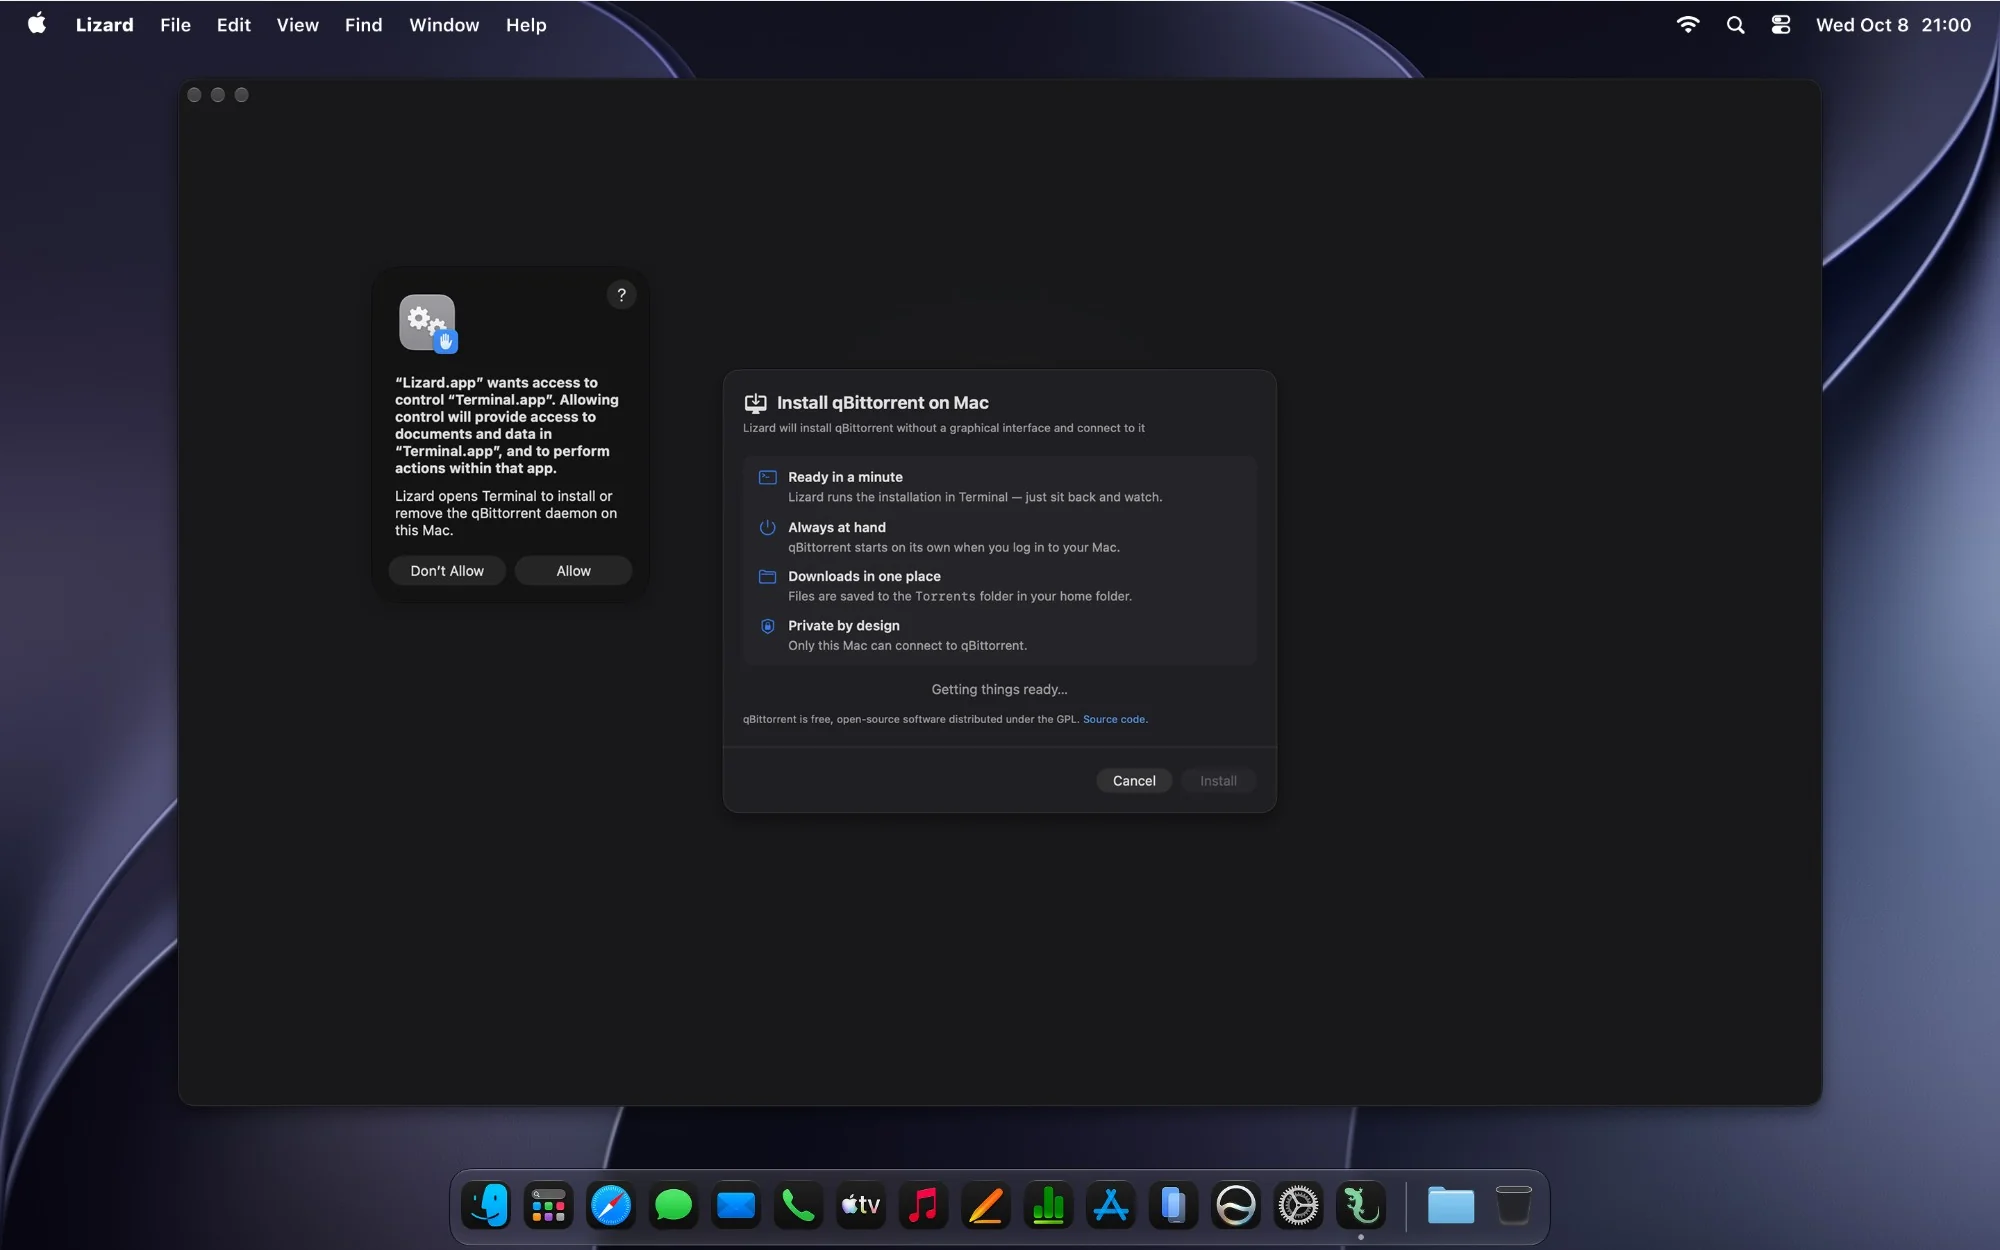Open Music from the Dock

click(x=923, y=1205)
